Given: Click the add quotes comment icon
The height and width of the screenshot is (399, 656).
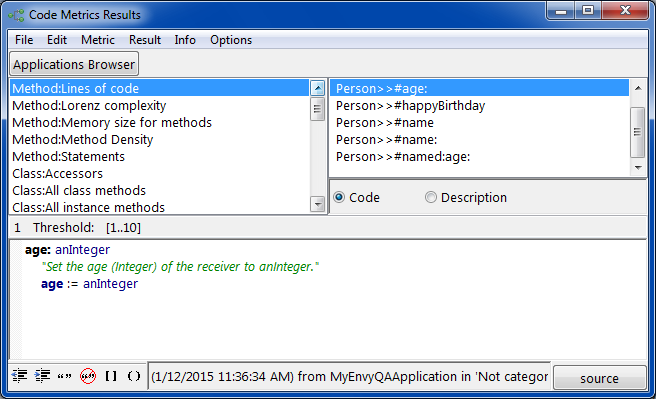Looking at the screenshot, I should (x=64, y=376).
